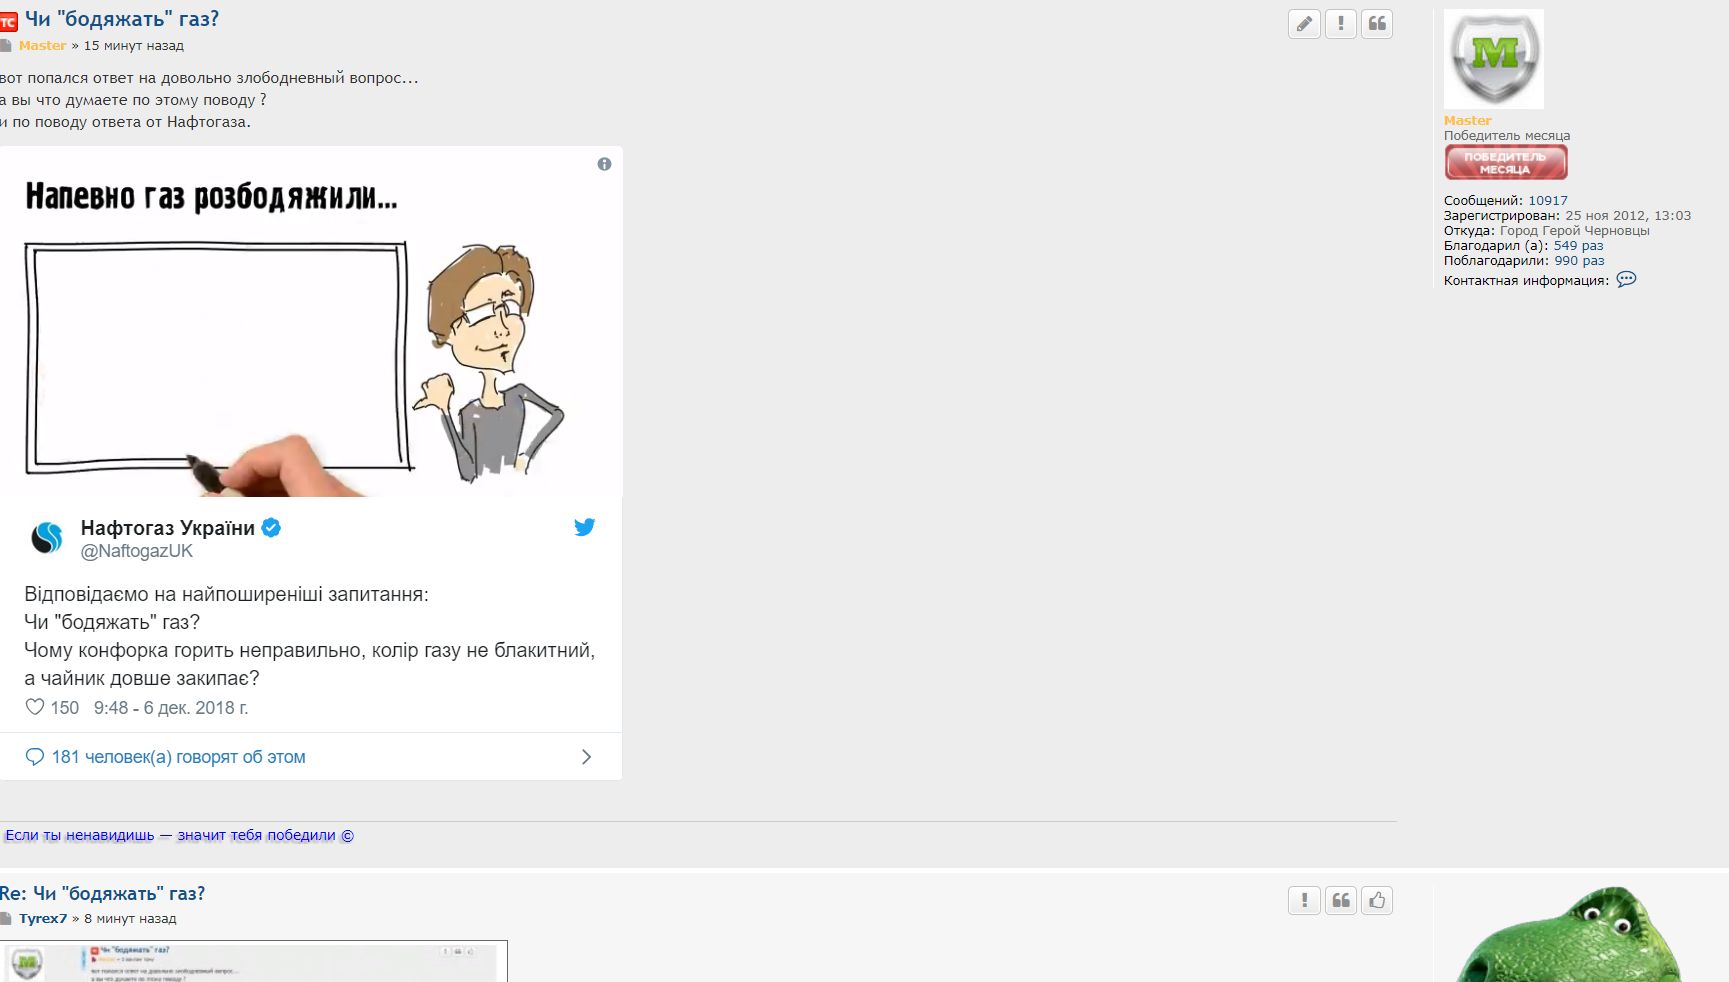Click the @NaftogazUK handle
Screen dimensions: 1729x982
point(137,551)
